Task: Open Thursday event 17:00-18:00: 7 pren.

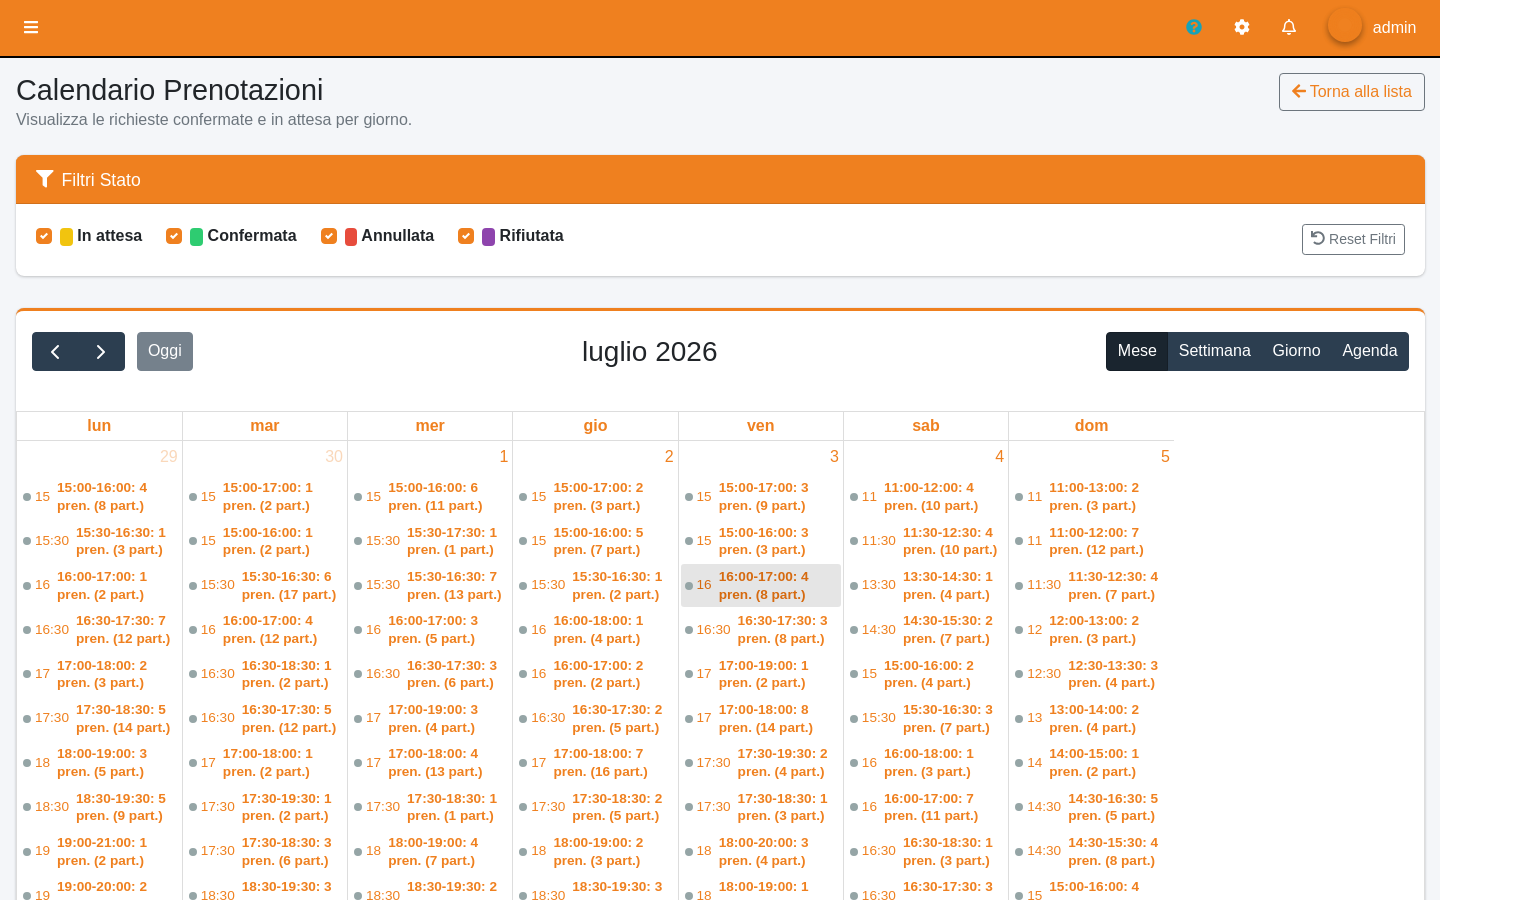Action: (595, 763)
